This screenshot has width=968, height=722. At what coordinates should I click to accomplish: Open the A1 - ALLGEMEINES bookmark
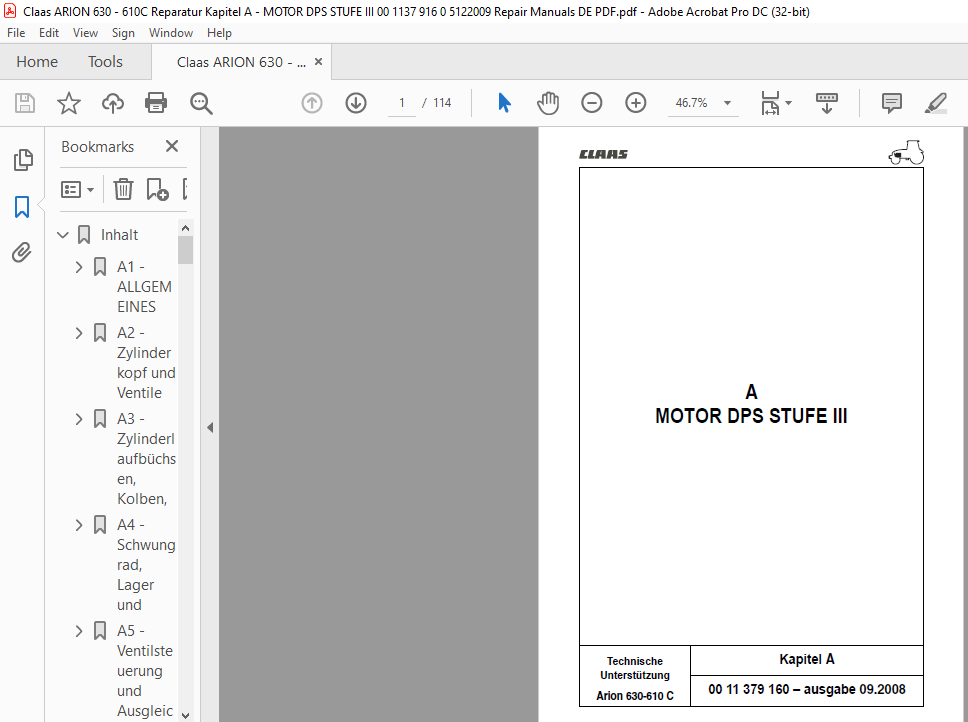tap(144, 287)
